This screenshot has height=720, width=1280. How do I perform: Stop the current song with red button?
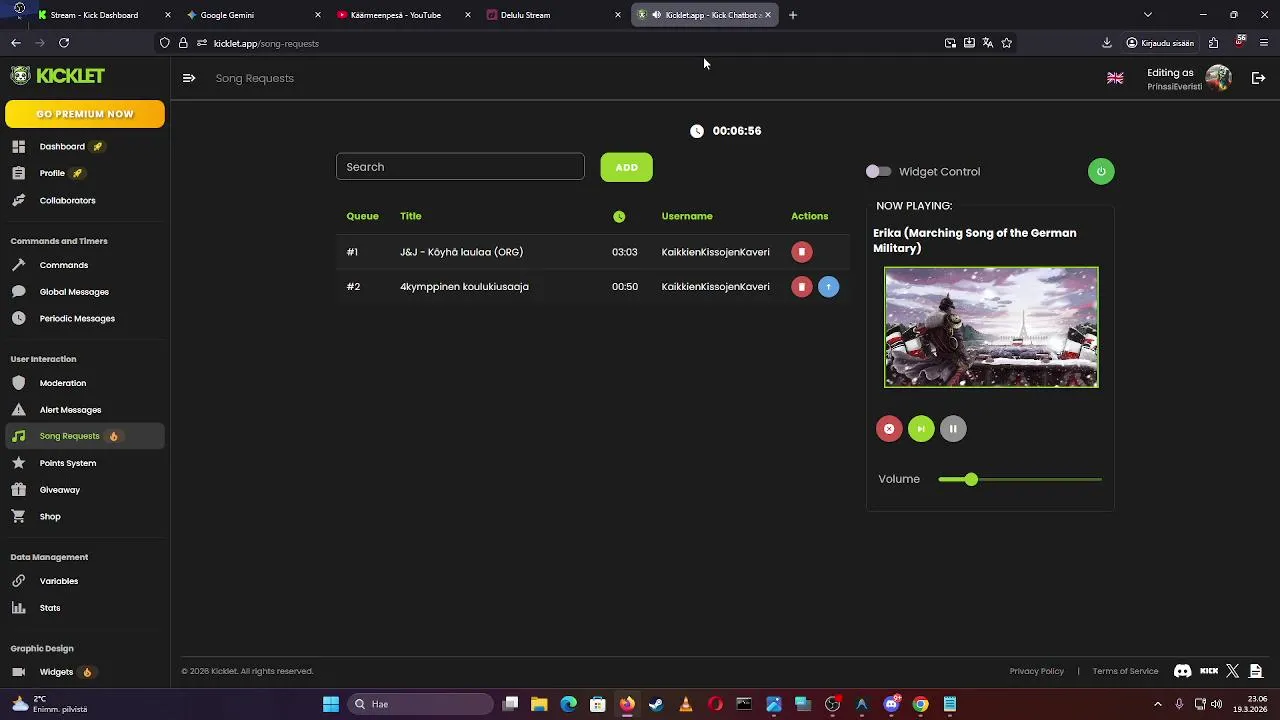tap(889, 429)
